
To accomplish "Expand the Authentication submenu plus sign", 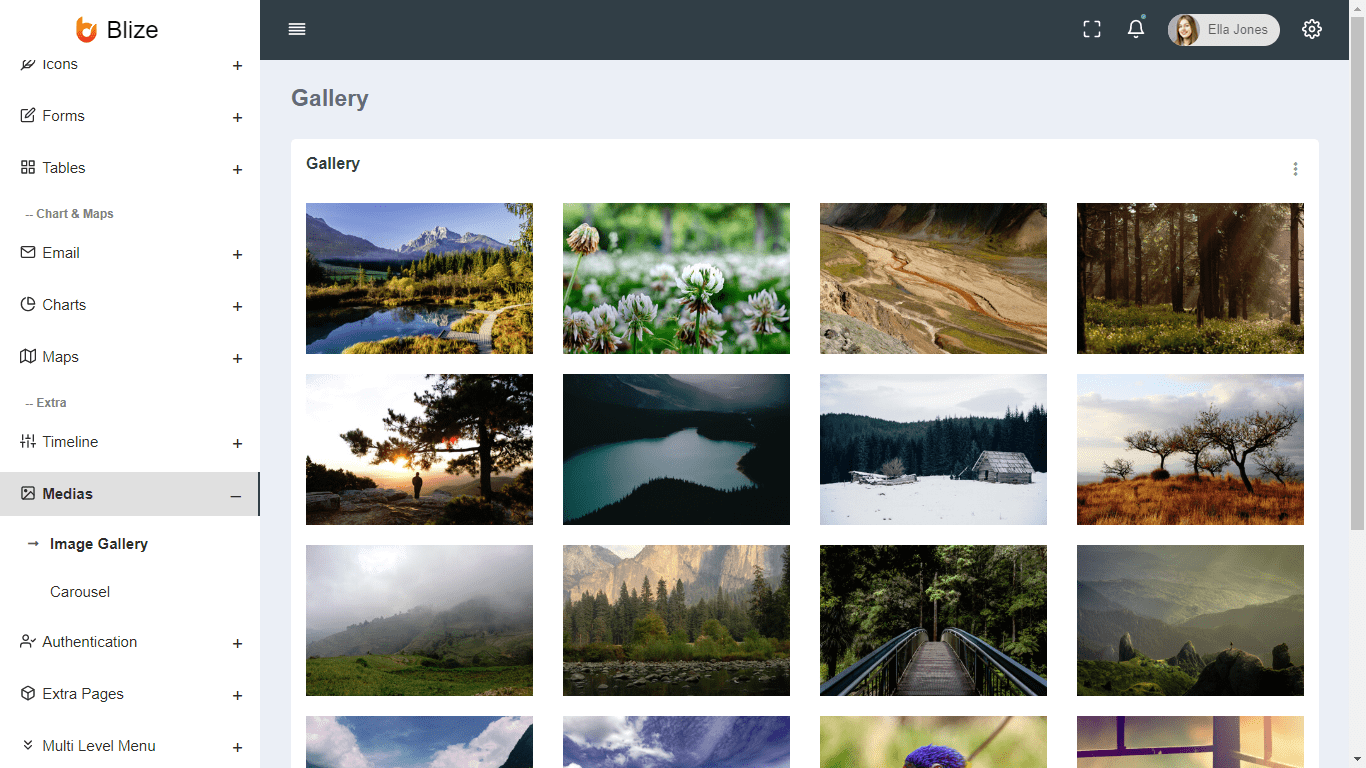I will [x=237, y=644].
